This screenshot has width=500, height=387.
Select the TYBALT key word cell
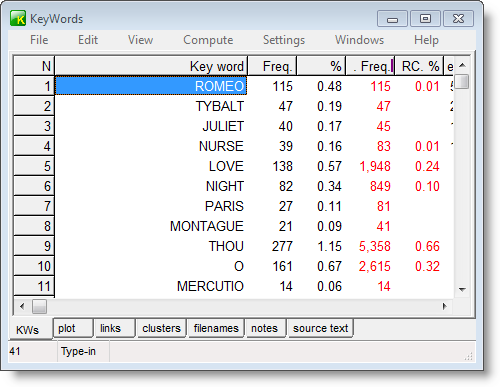151,106
